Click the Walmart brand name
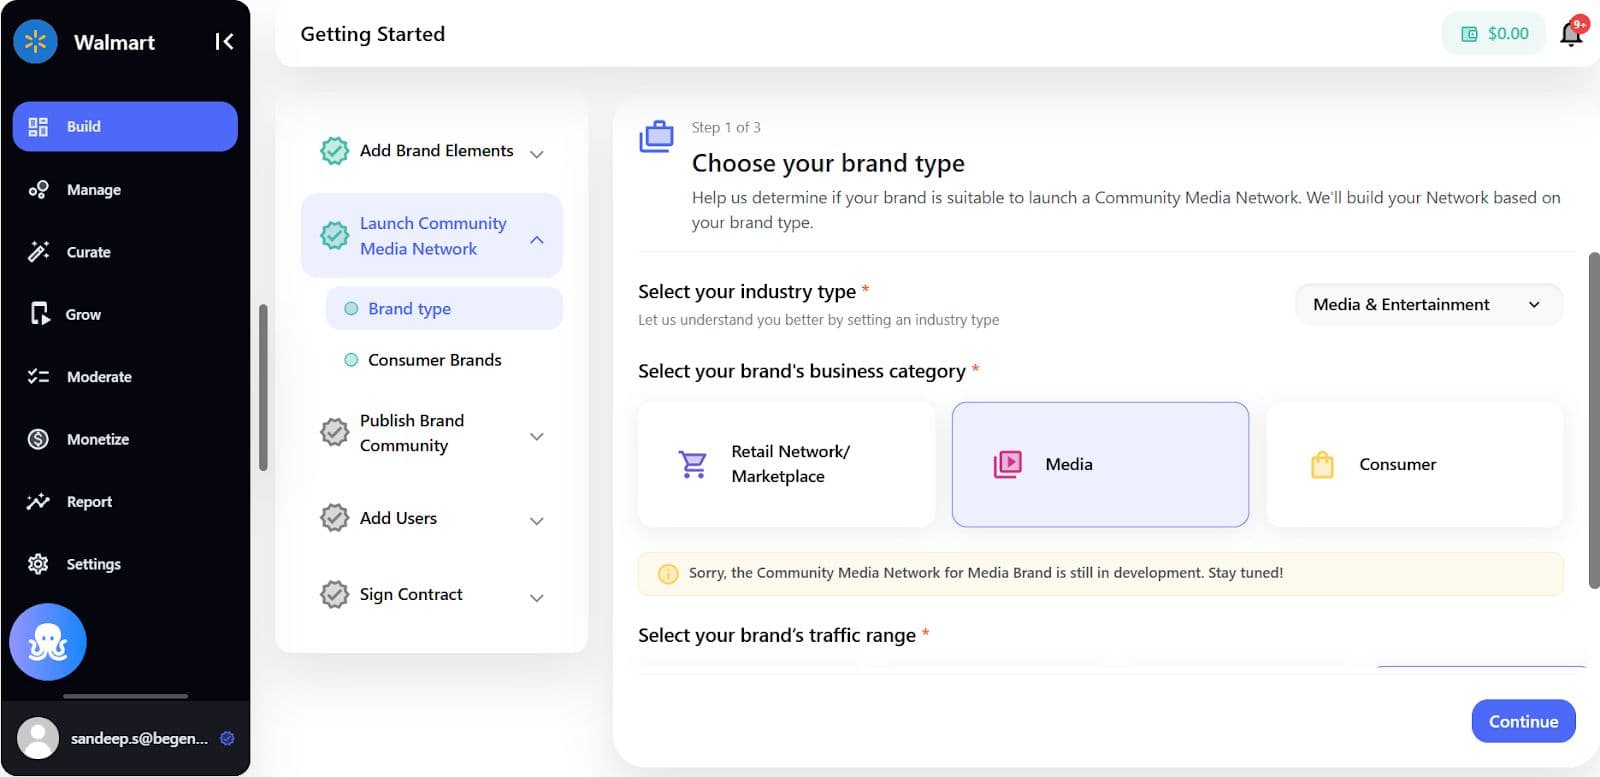Image resolution: width=1600 pixels, height=777 pixels. (114, 42)
